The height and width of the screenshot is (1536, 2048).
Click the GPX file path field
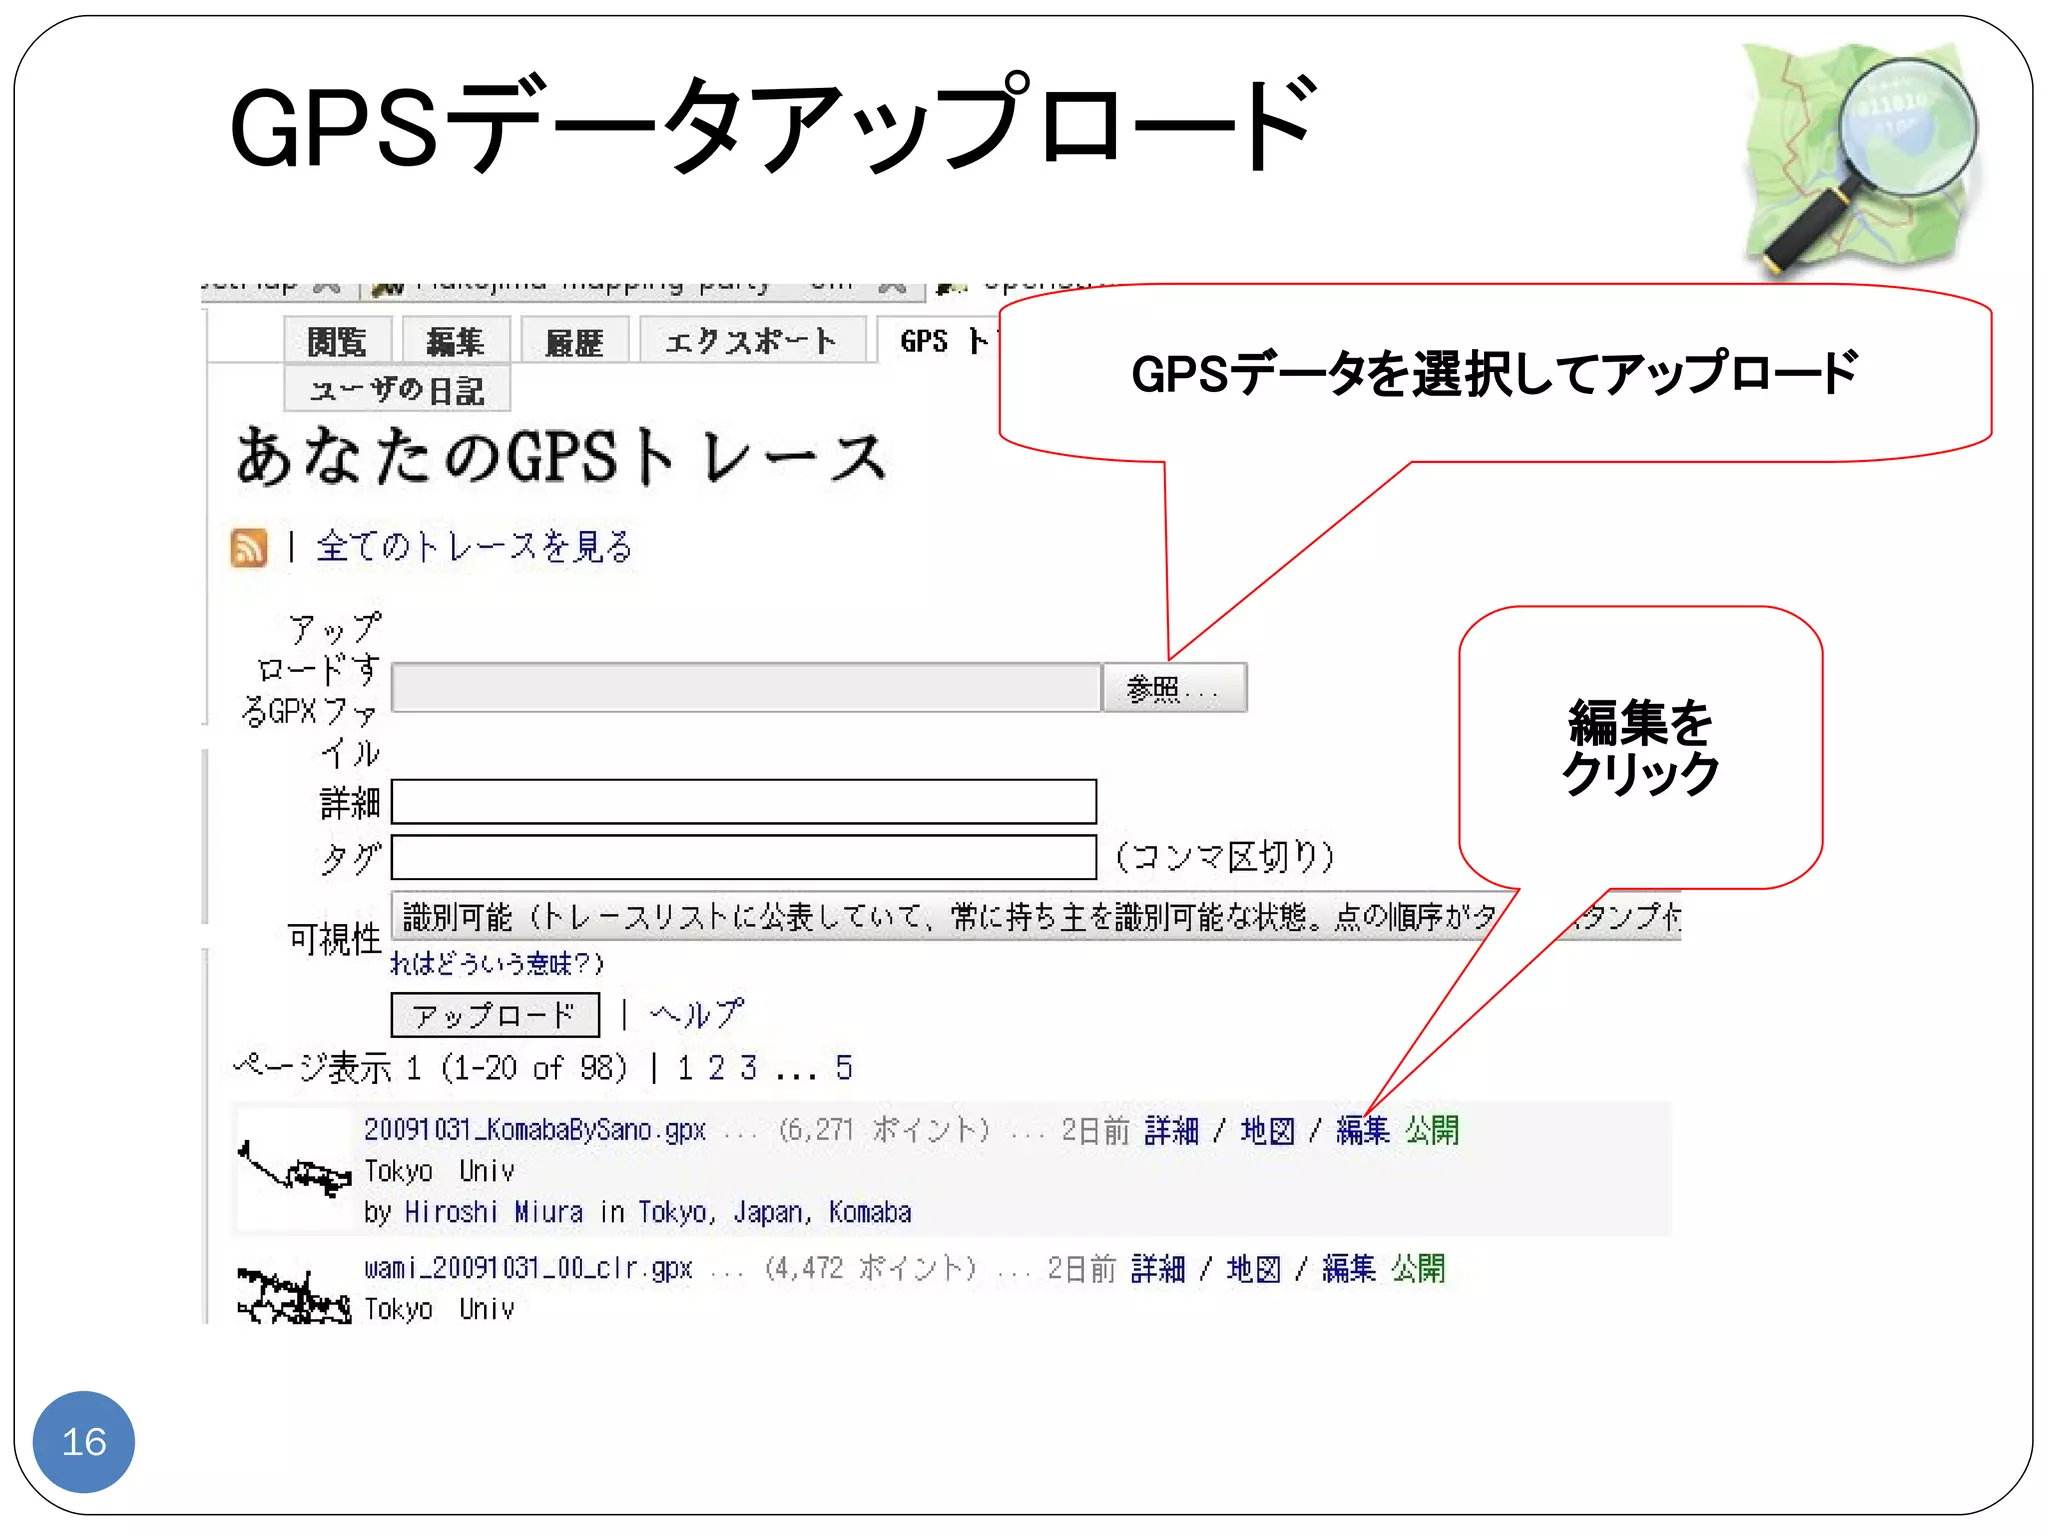point(746,687)
